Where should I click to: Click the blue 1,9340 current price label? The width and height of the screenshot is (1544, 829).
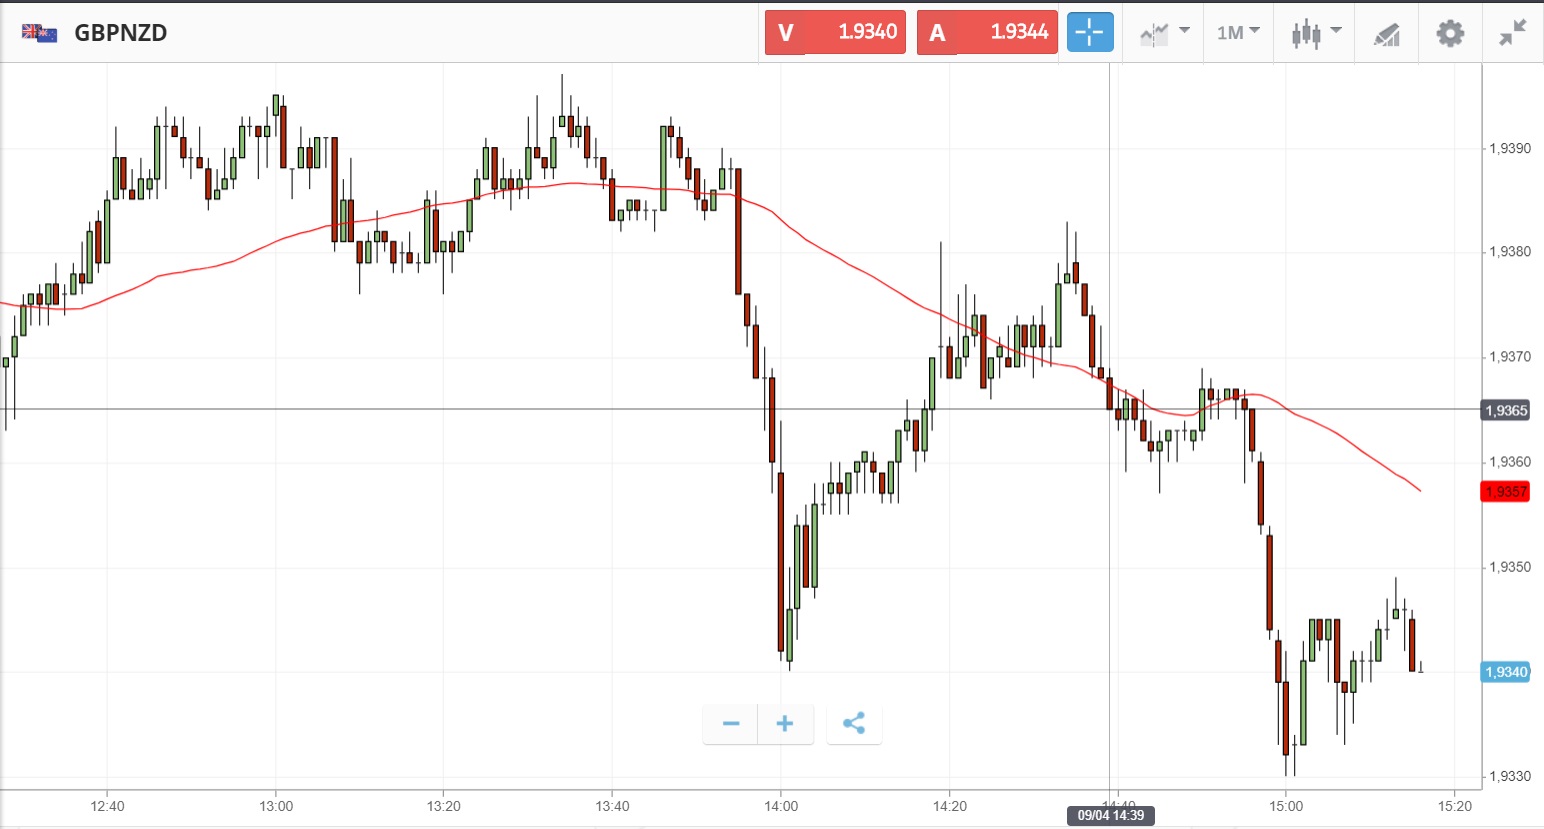click(x=1505, y=672)
